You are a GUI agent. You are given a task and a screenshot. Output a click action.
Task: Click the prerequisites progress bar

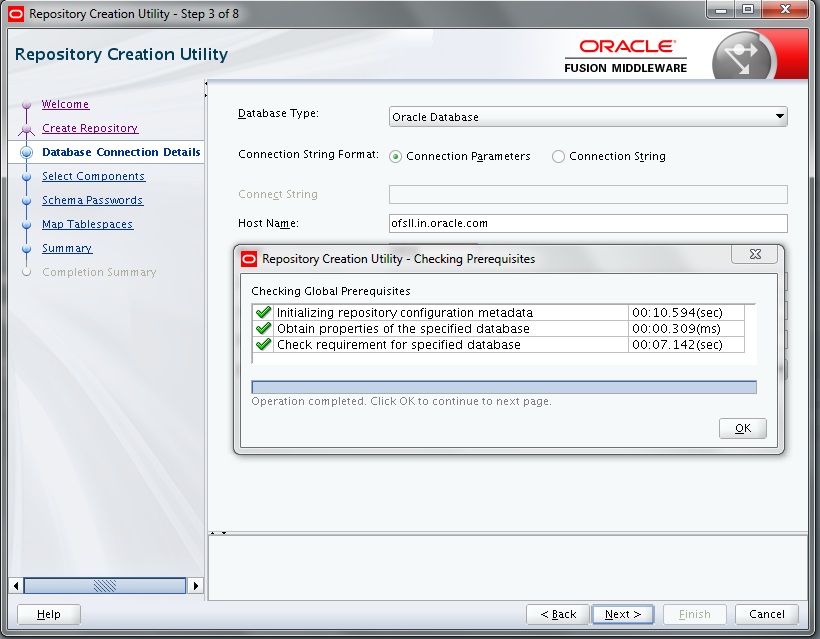pos(504,387)
